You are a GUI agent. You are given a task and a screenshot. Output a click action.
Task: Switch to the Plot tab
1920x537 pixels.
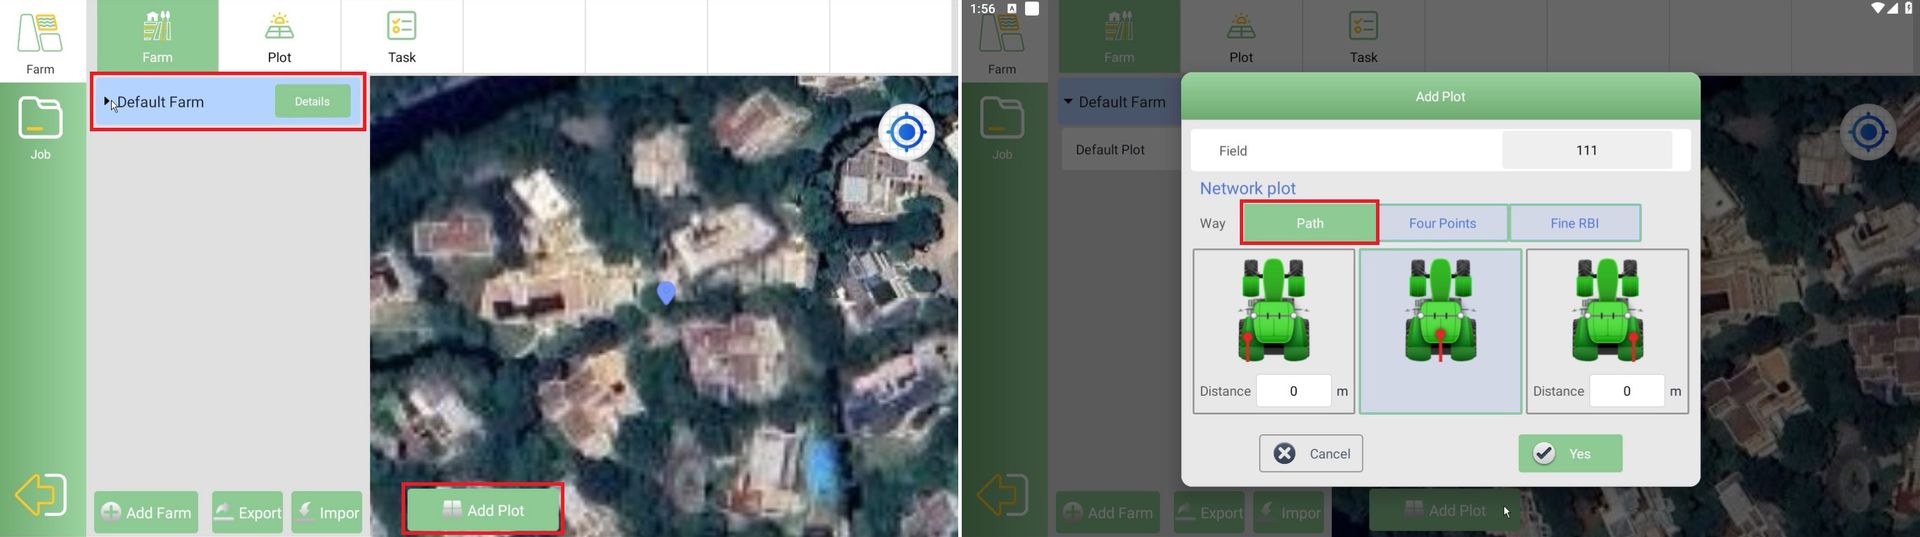pos(279,37)
